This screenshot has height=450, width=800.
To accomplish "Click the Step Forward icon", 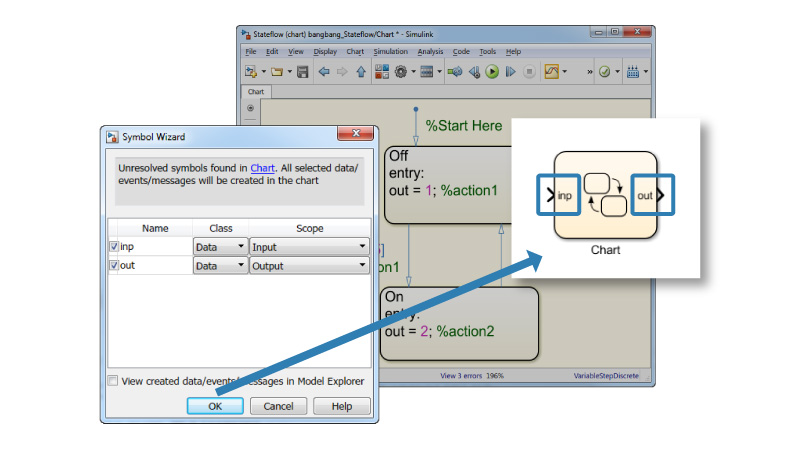I will coord(510,72).
